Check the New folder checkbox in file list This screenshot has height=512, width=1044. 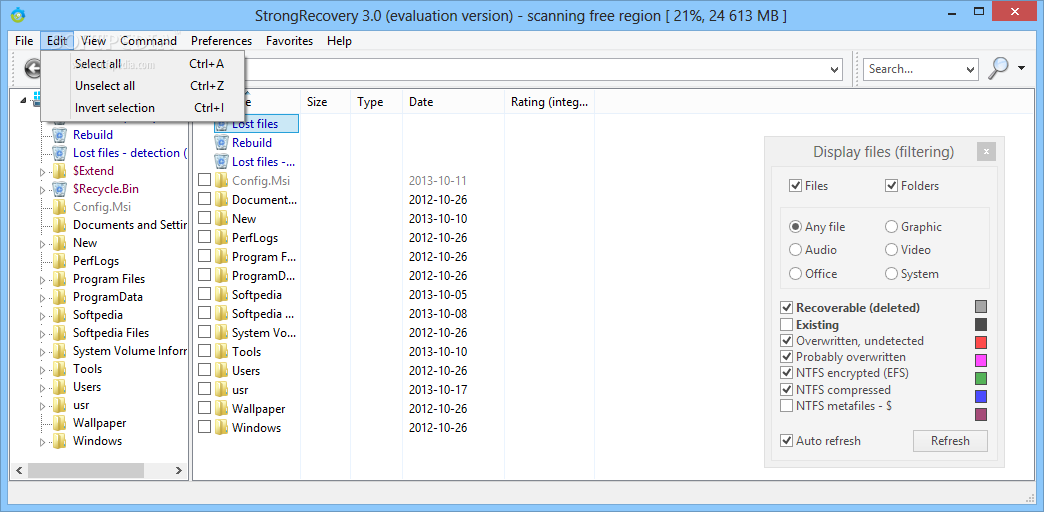[204, 218]
